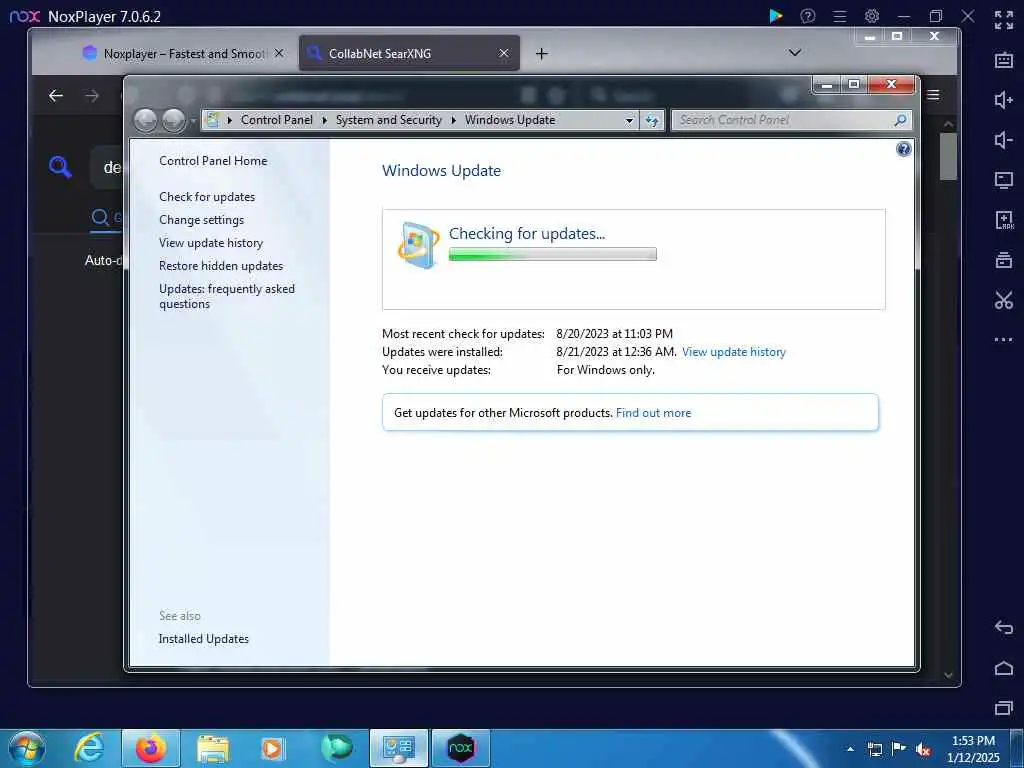Click the browser back arrow in Nox
This screenshot has height=768, width=1024.
[x=56, y=96]
